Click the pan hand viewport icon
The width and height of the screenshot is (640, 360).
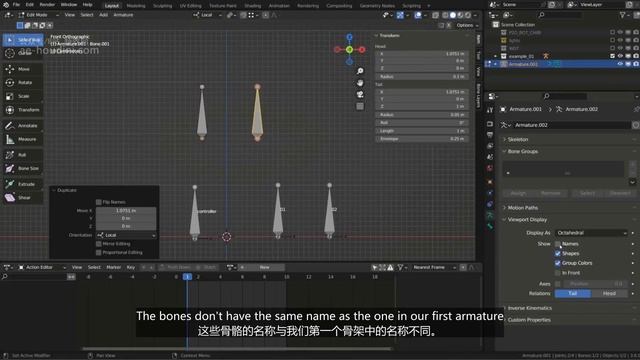pos(360,83)
